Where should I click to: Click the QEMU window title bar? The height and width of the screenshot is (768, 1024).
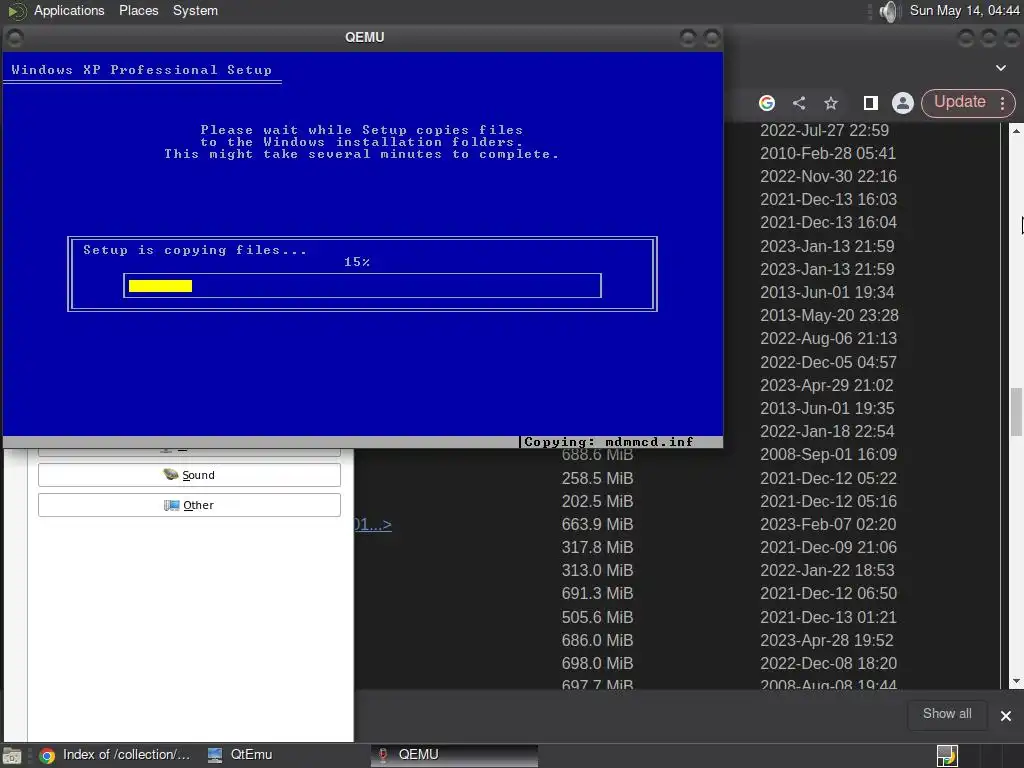click(364, 37)
